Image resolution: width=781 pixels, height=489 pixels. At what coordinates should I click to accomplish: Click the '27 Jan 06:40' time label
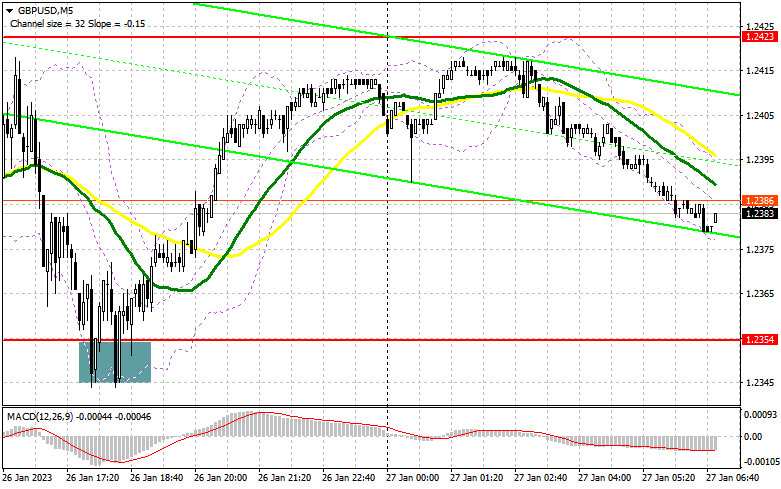click(x=733, y=478)
